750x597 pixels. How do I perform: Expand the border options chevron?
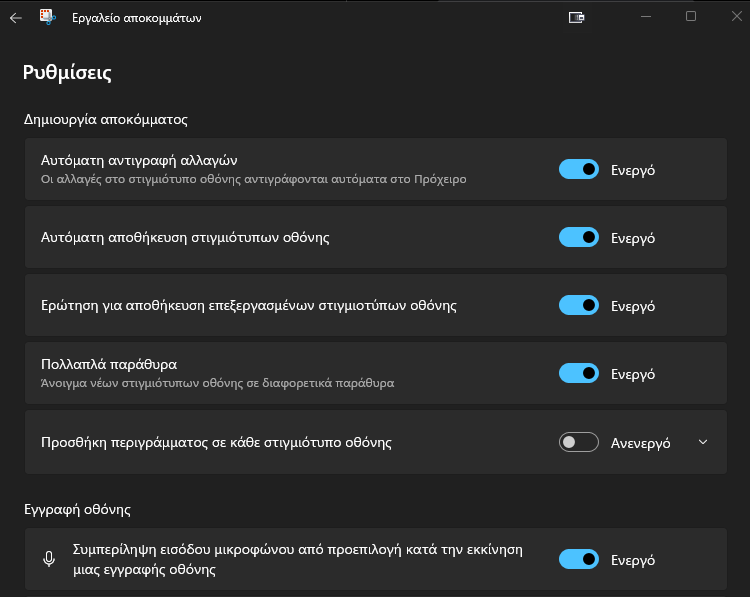point(703,442)
